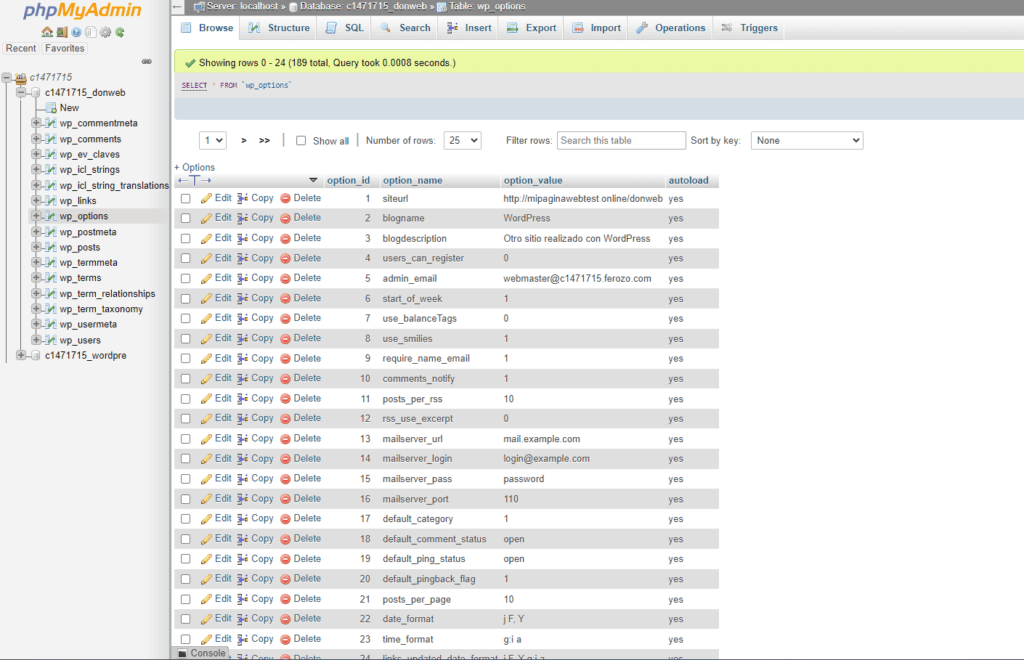The width and height of the screenshot is (1024, 660).
Task: Jump to the last page with >>
Action: (264, 140)
